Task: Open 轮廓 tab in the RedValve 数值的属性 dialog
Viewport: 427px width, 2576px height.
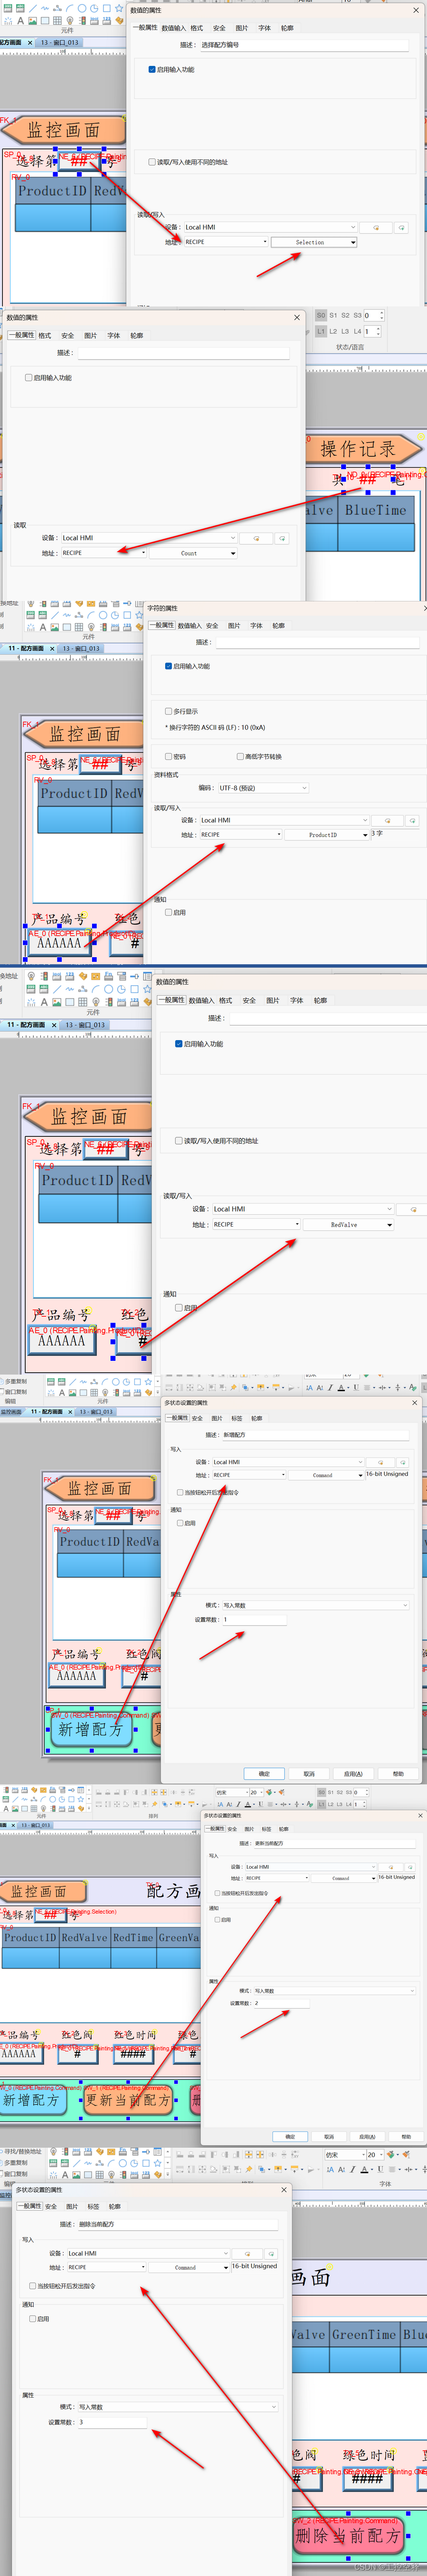Action: 320,1000
